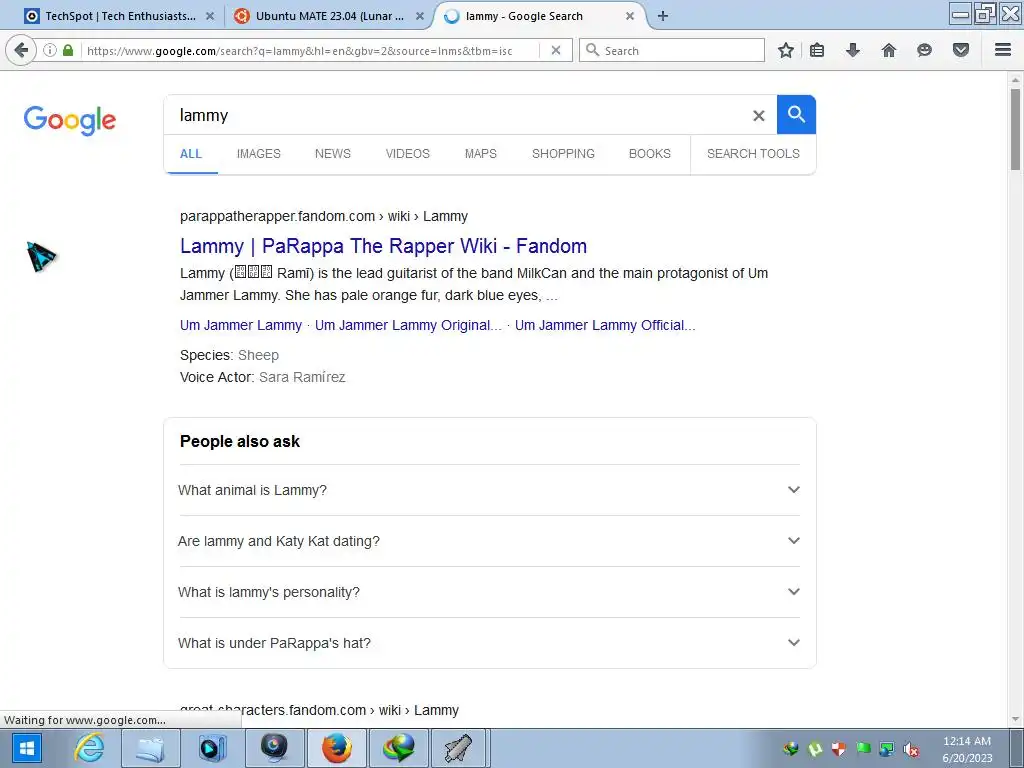Launch Internet Explorer from the taskbar
This screenshot has width=1024, height=768.
coord(89,748)
